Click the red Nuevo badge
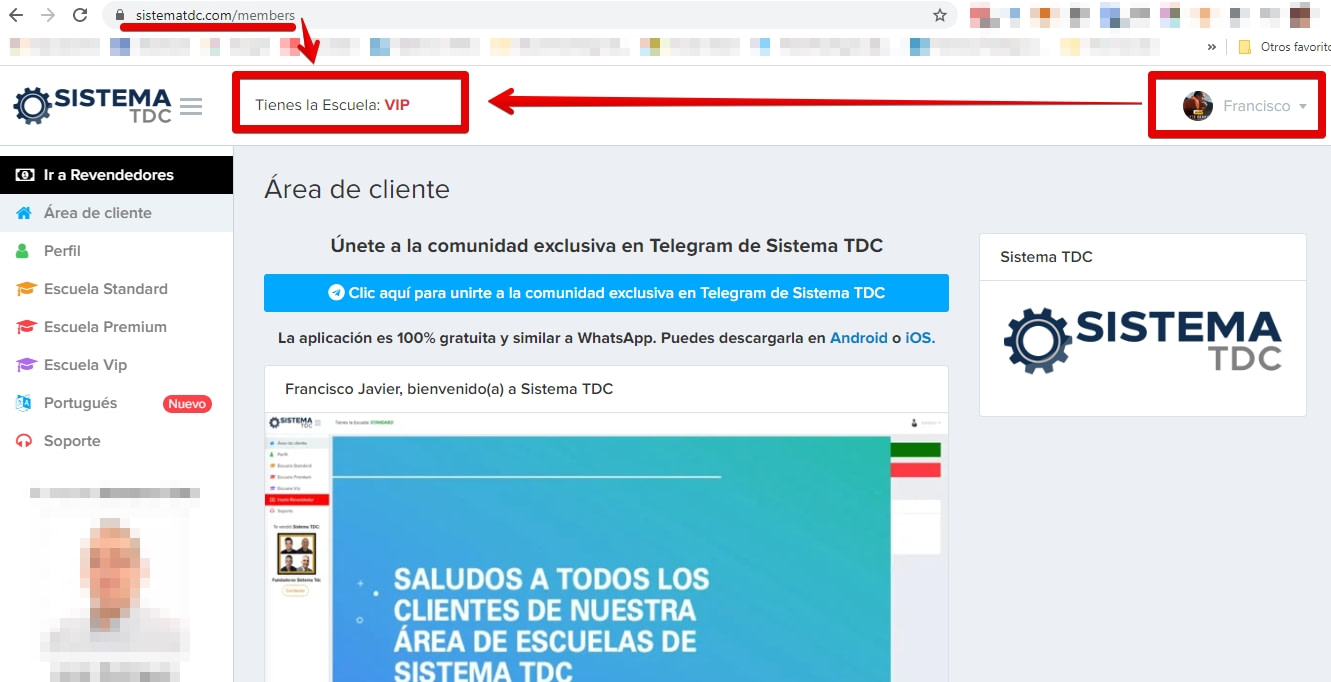 tap(187, 404)
